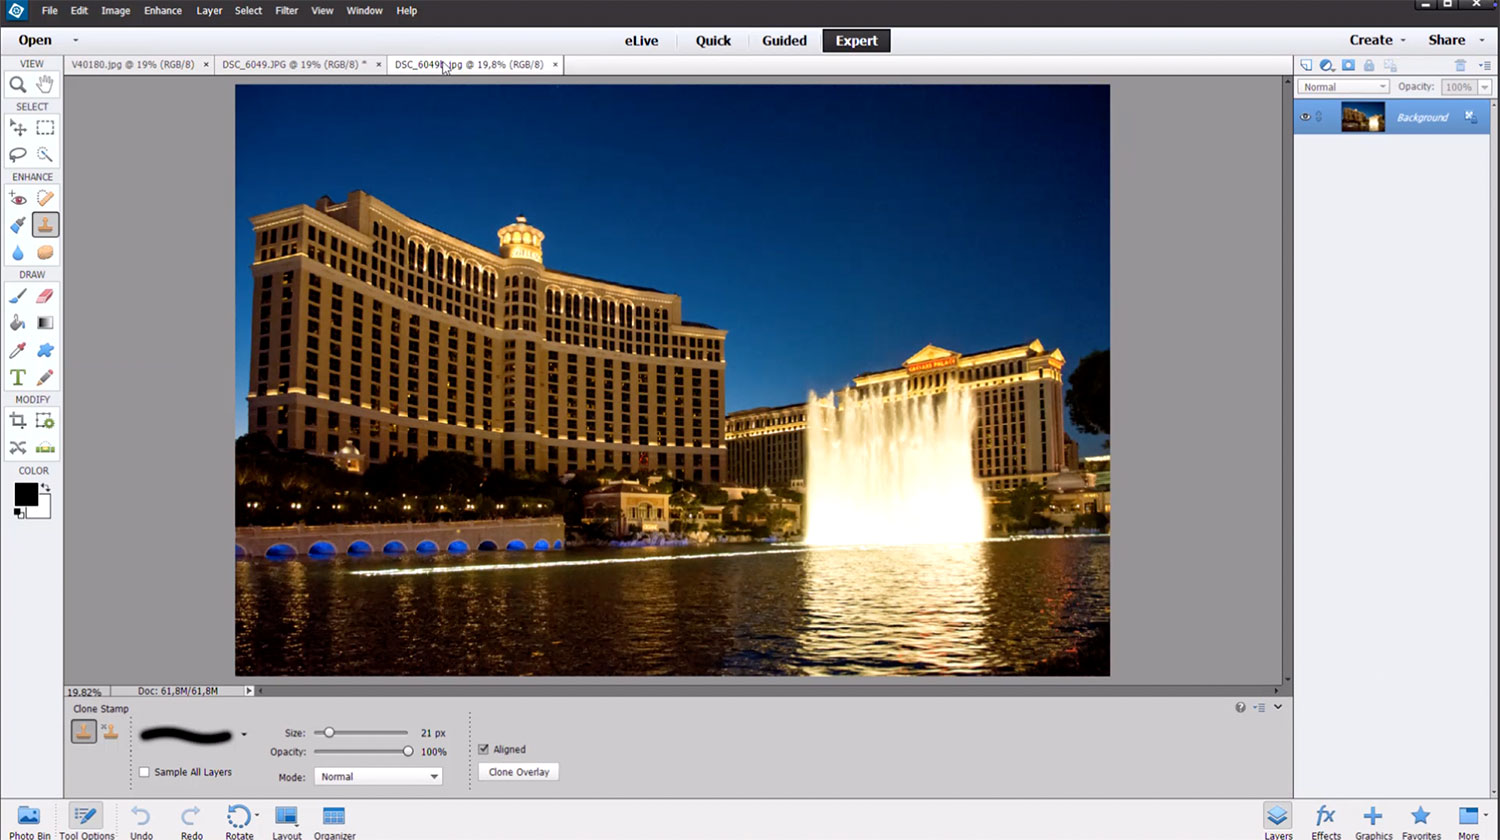Open the layer blending mode Normal dropdown
The image size is (1500, 840).
[x=1343, y=87]
